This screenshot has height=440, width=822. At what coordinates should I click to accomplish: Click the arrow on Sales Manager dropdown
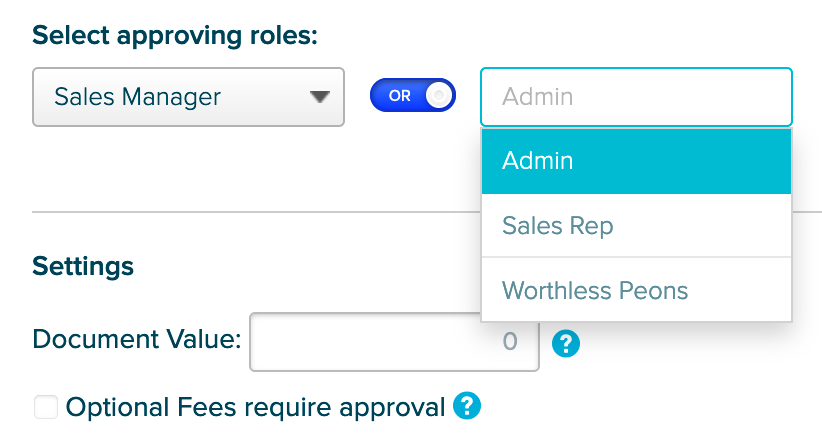319,97
